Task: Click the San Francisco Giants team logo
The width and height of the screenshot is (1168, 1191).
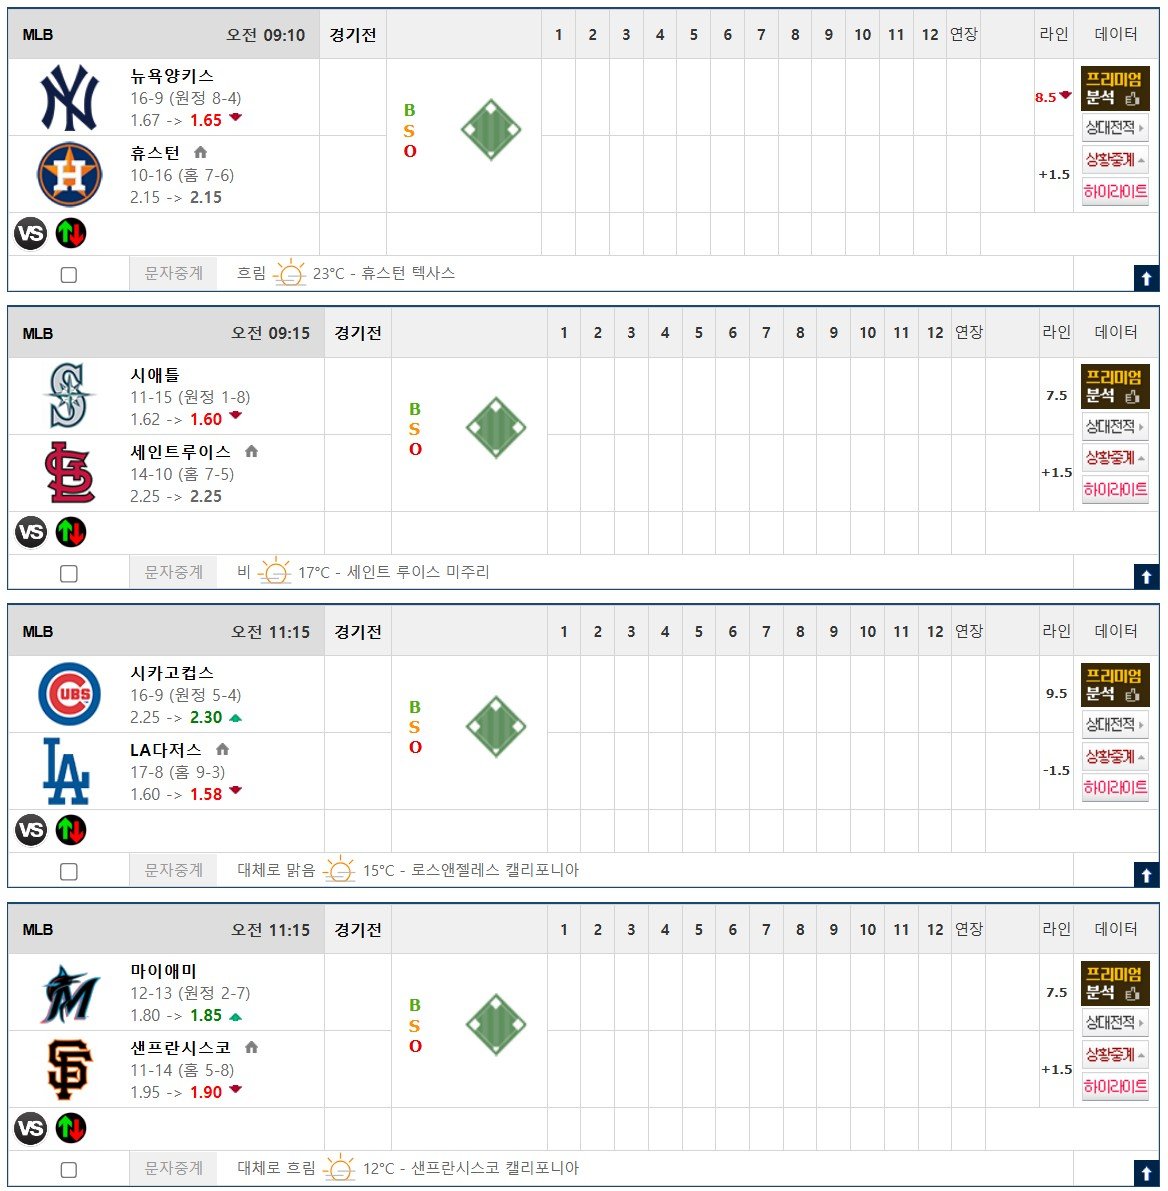Action: coord(69,1069)
